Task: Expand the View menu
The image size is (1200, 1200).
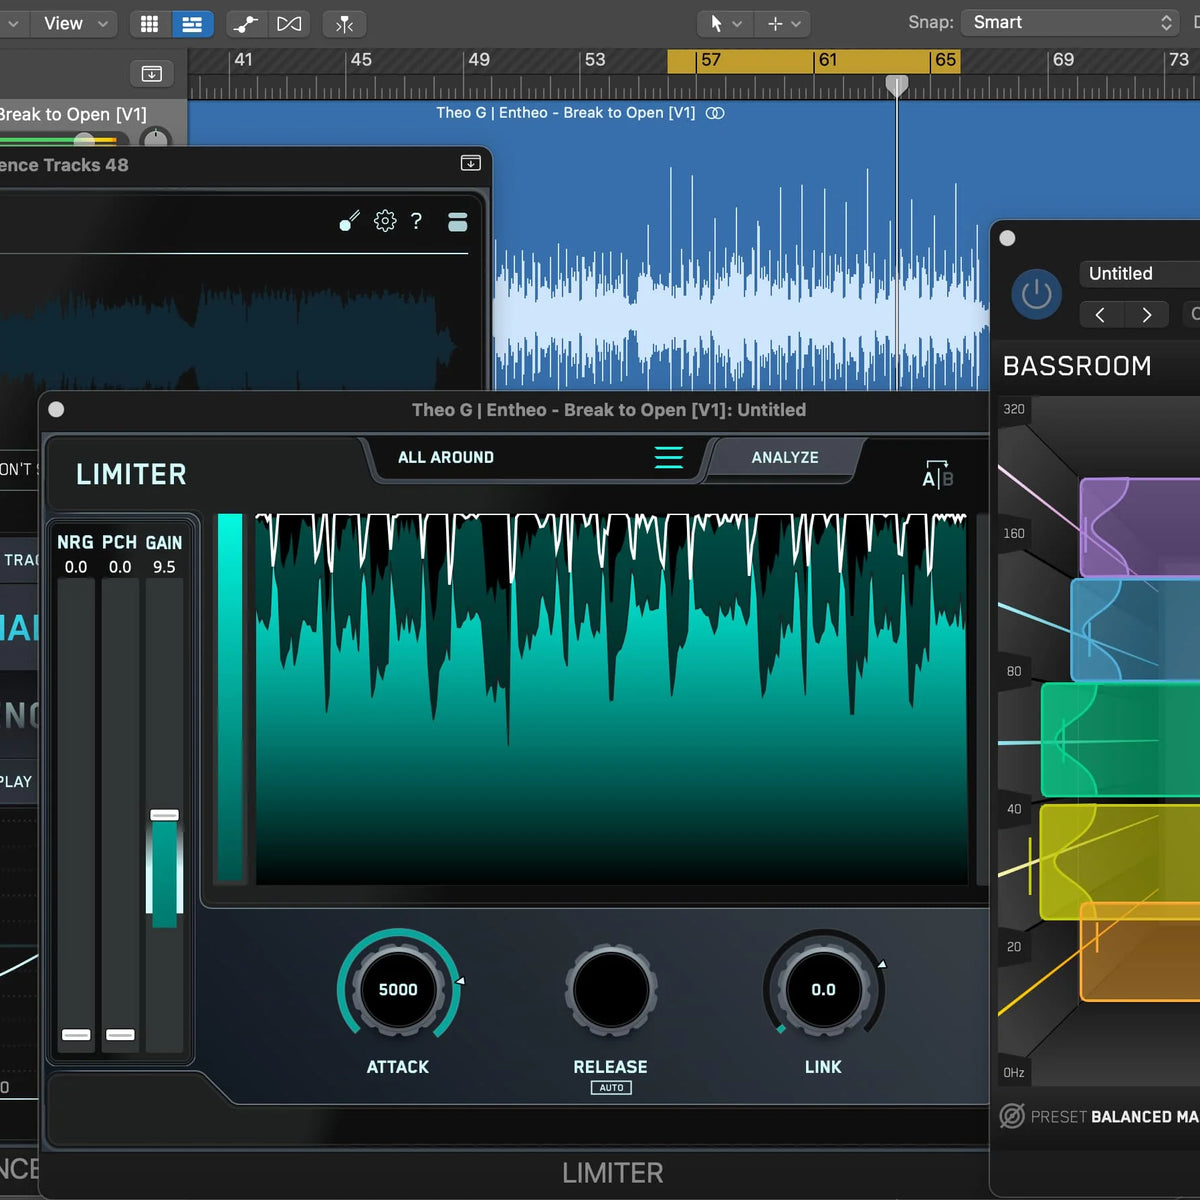Action: 74,23
